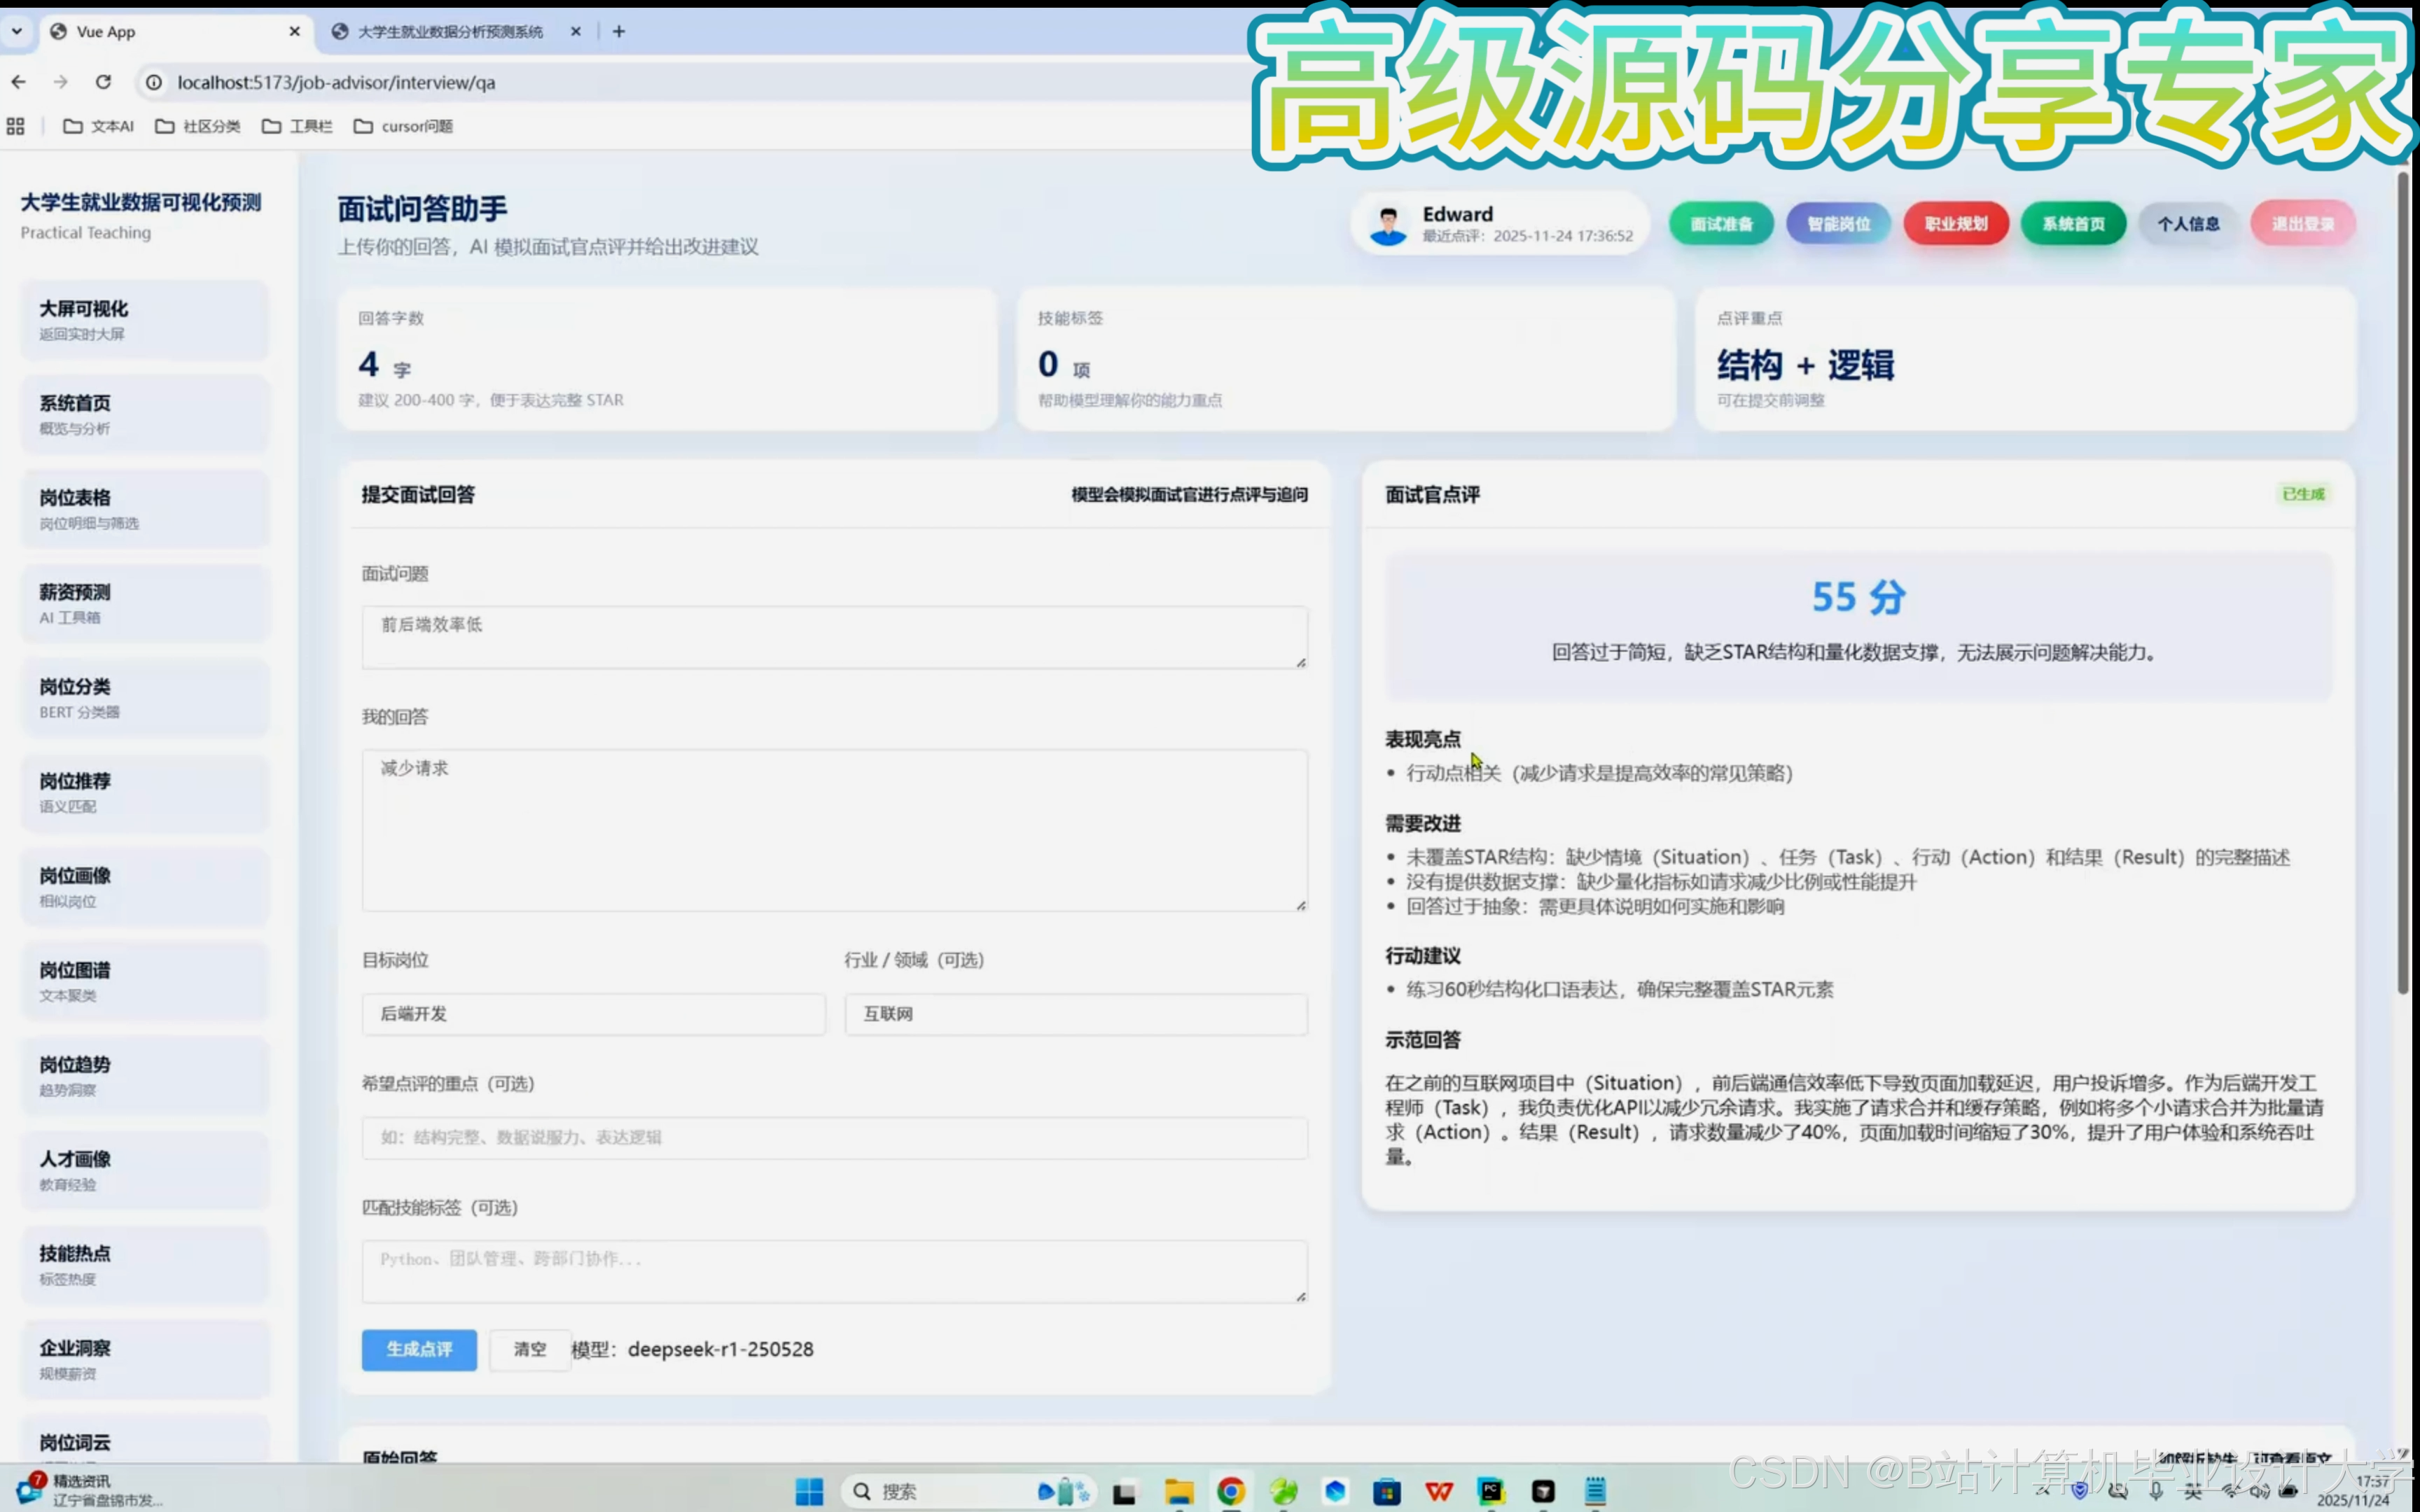Open the 工具栏 bookmarks folder
This screenshot has width=2420, height=1512.
pos(297,126)
